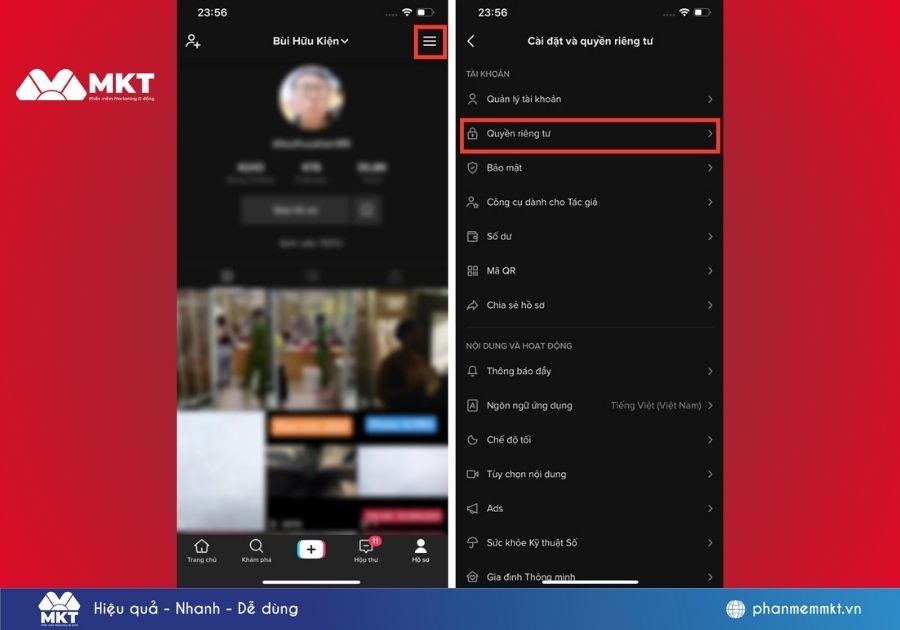The width and height of the screenshot is (900, 630).
Task: Tap the Mã QR icon in settings
Action: [473, 270]
